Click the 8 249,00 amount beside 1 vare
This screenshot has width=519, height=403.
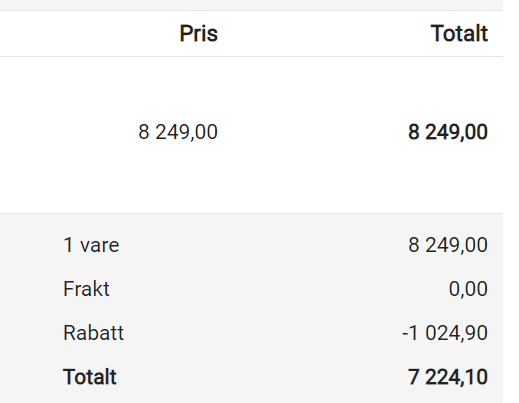tap(448, 245)
